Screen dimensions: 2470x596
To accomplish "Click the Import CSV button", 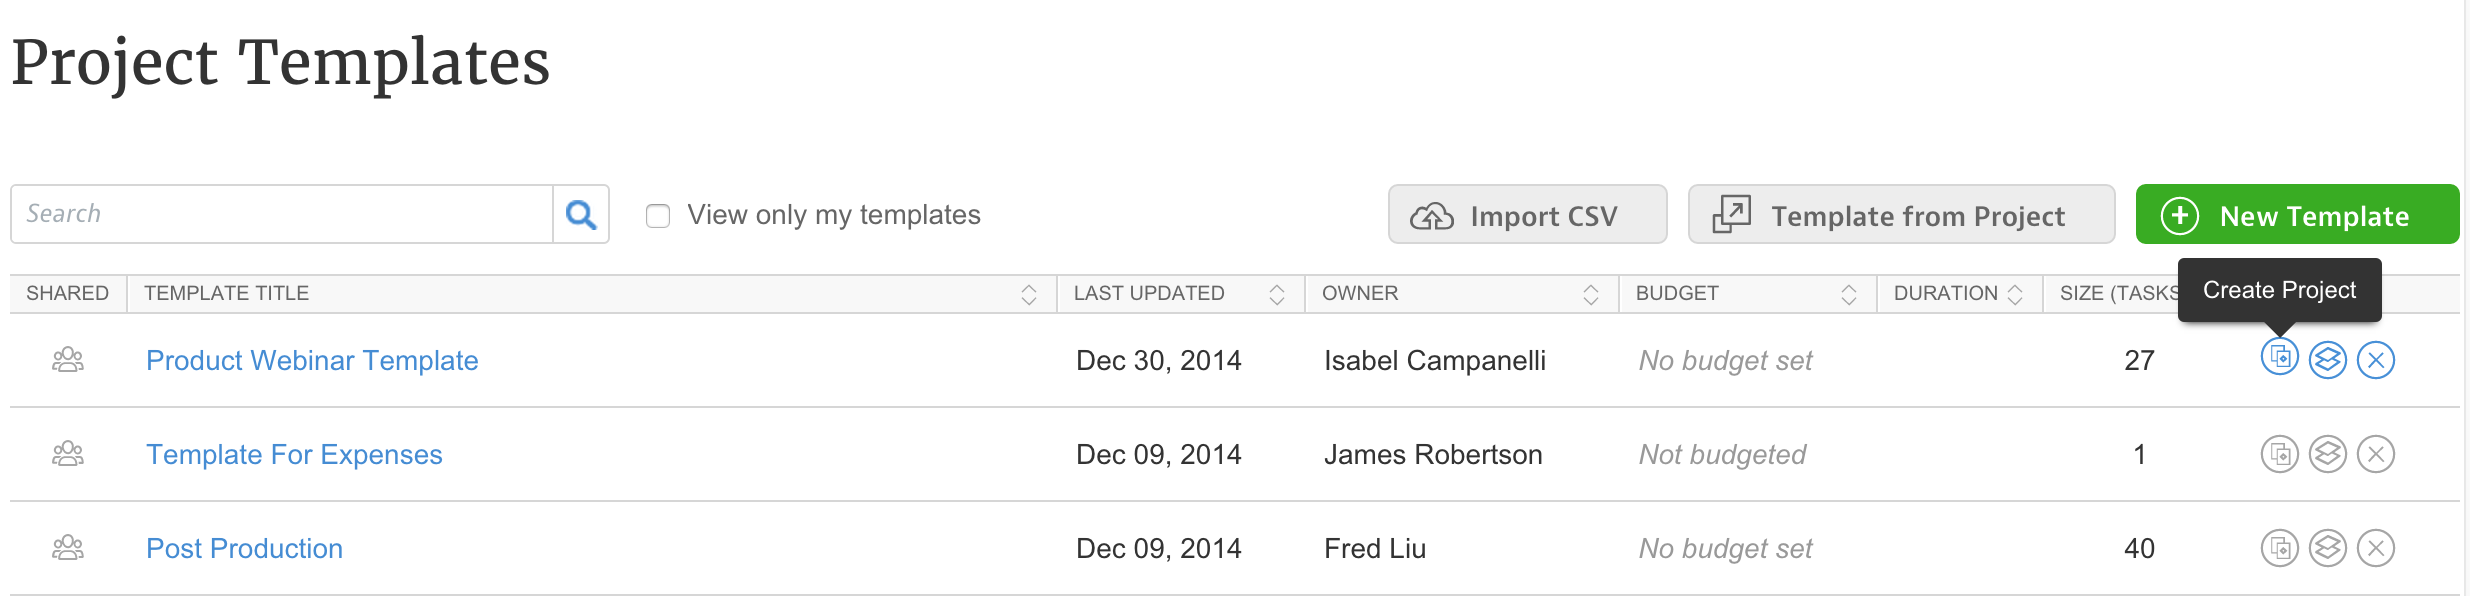I will click(x=1527, y=214).
